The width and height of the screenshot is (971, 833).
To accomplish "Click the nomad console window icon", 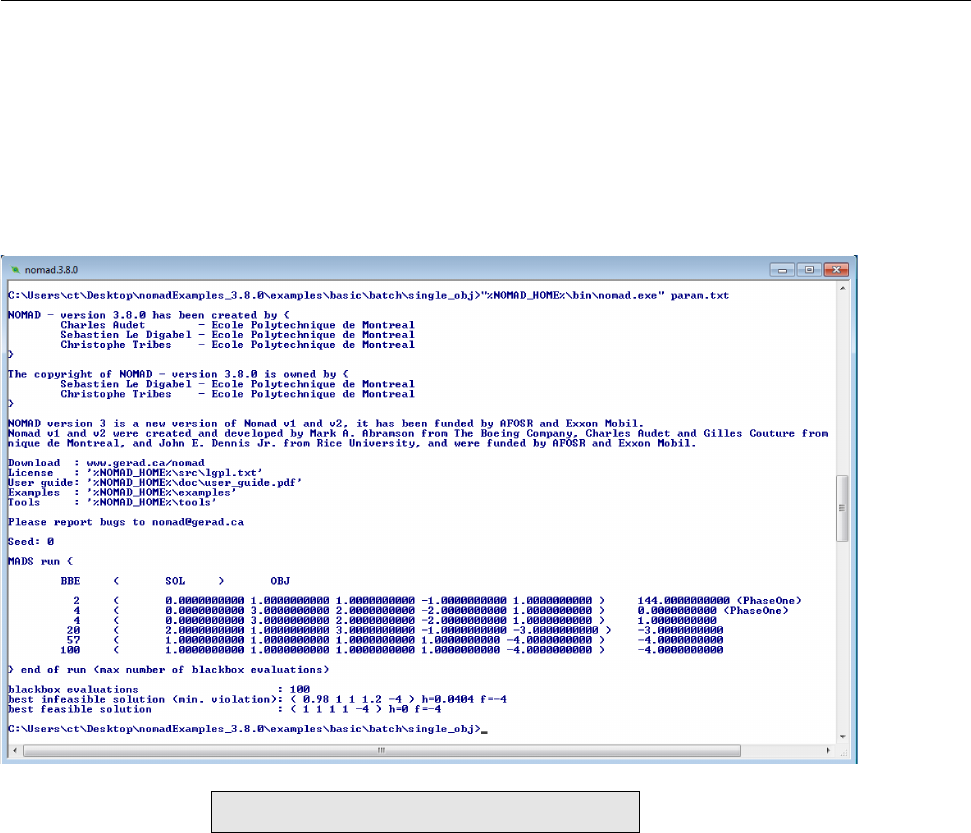I will coord(15,270).
